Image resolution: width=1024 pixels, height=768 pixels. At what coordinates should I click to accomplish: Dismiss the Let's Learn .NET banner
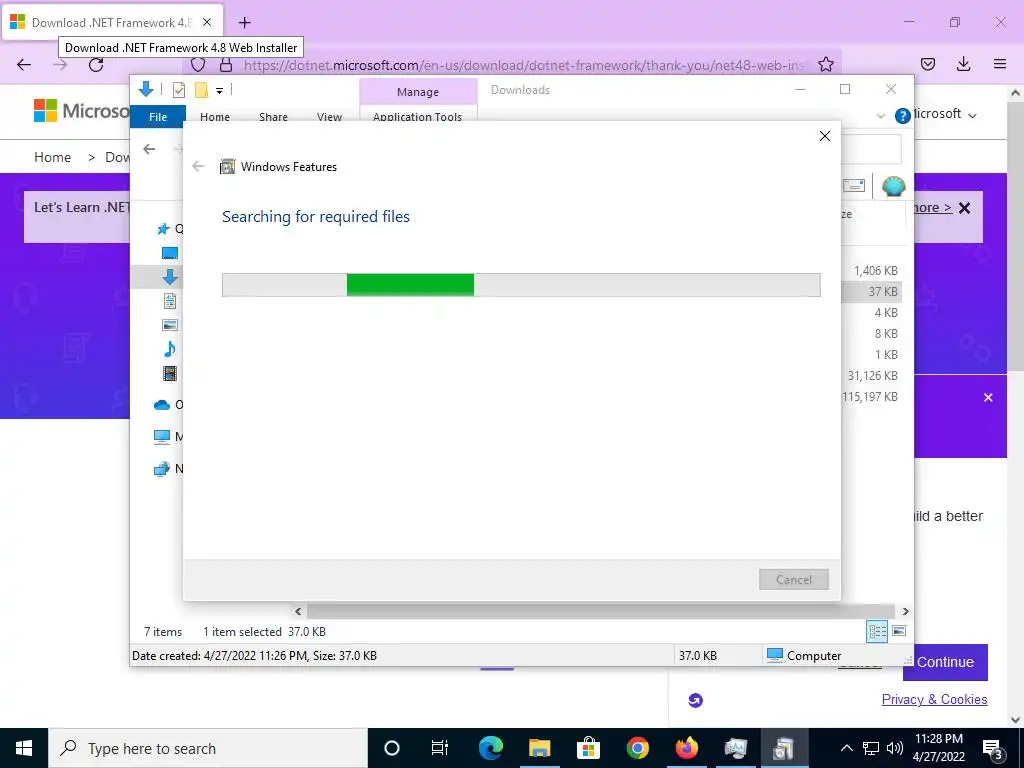(964, 208)
